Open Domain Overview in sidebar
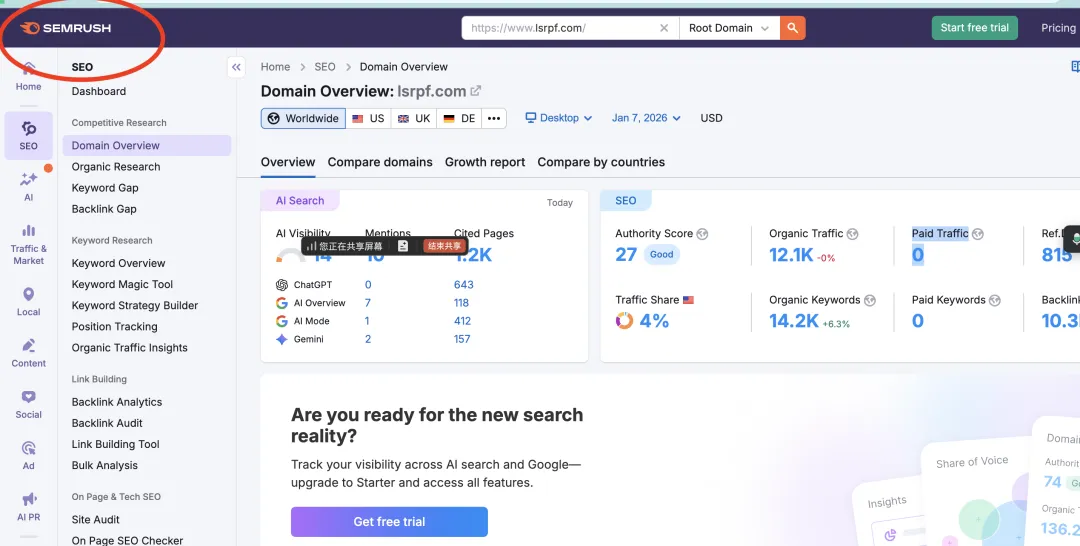The width and height of the screenshot is (1080, 546). [x=147, y=145]
